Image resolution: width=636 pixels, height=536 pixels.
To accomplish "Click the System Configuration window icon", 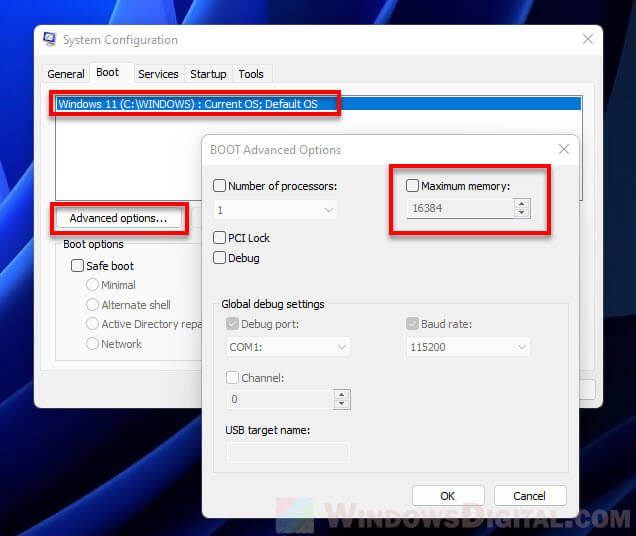I will click(49, 39).
